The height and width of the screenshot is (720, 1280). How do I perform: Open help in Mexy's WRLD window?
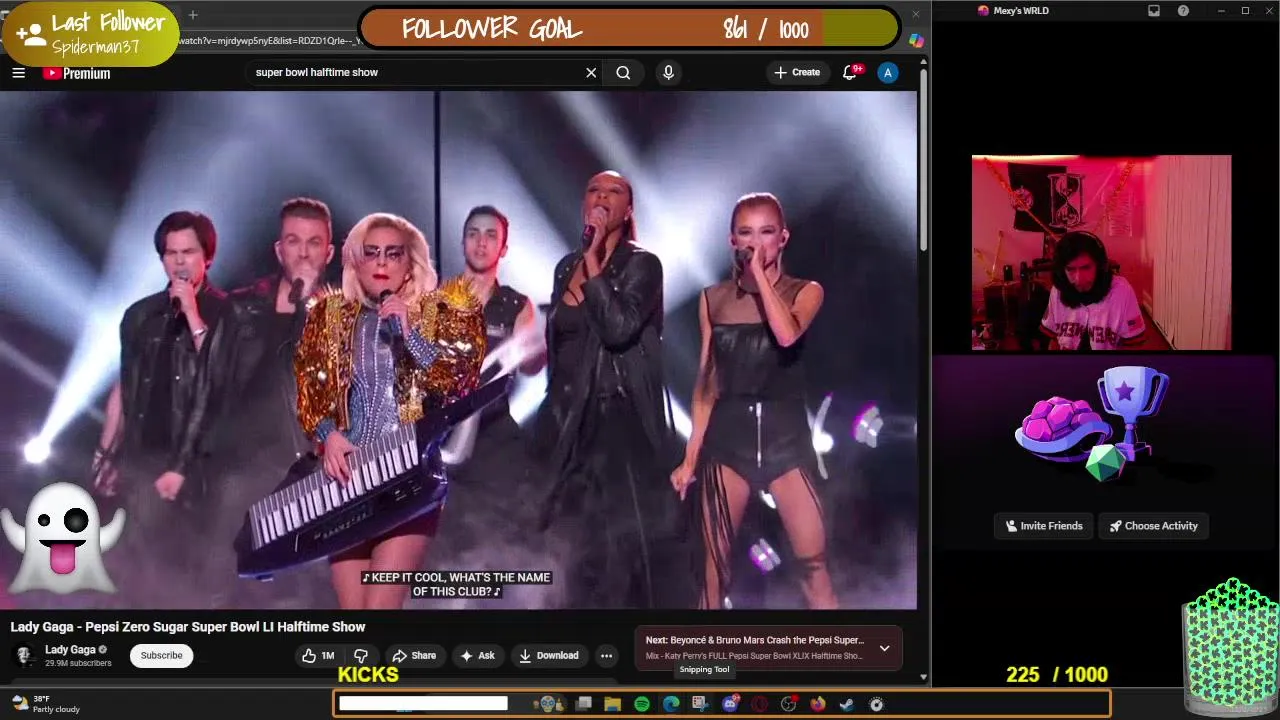click(1184, 11)
